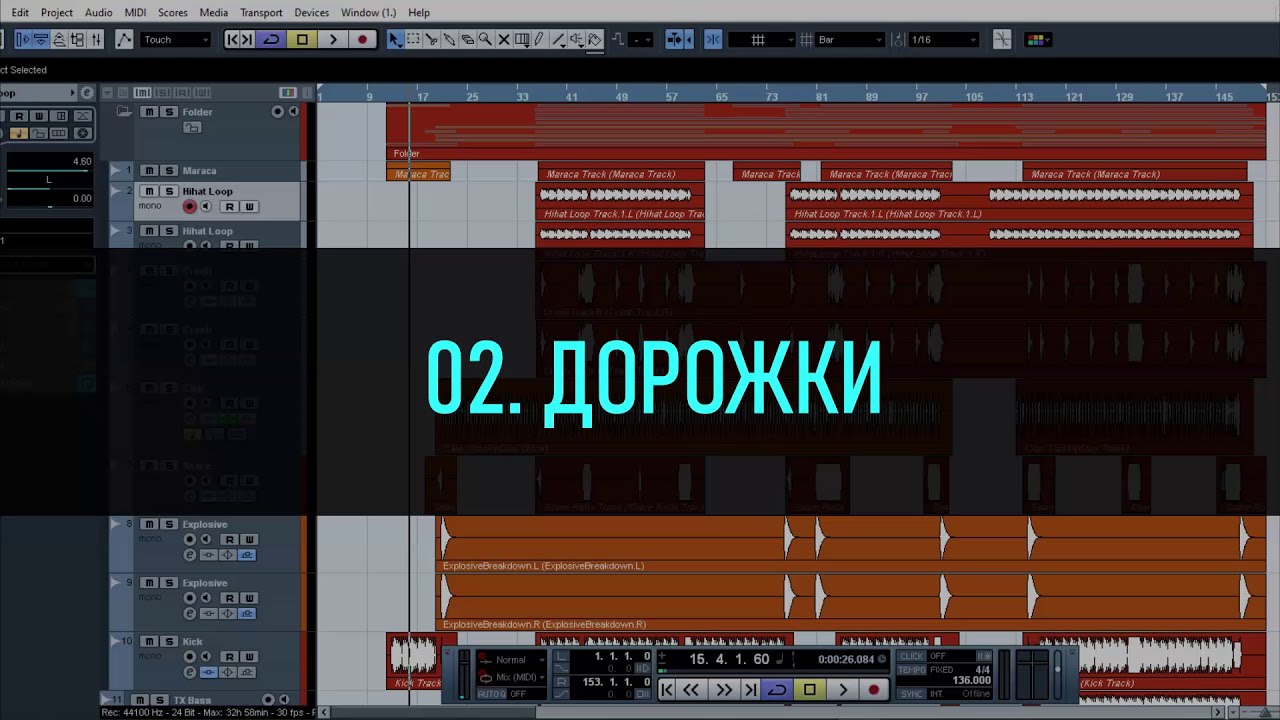Viewport: 1280px width, 720px height.
Task: Click the ruler at bar 81
Action: [821, 97]
